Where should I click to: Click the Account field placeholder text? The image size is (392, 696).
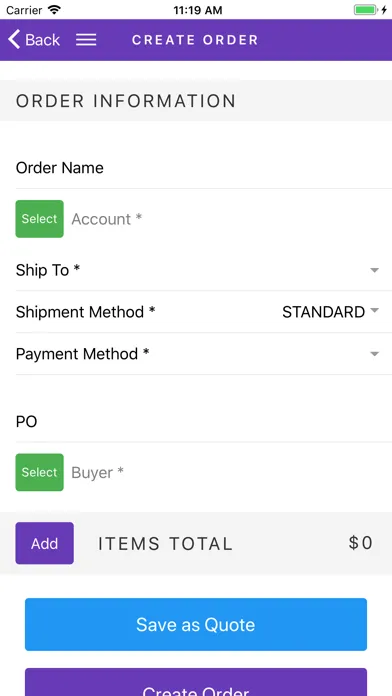107,219
